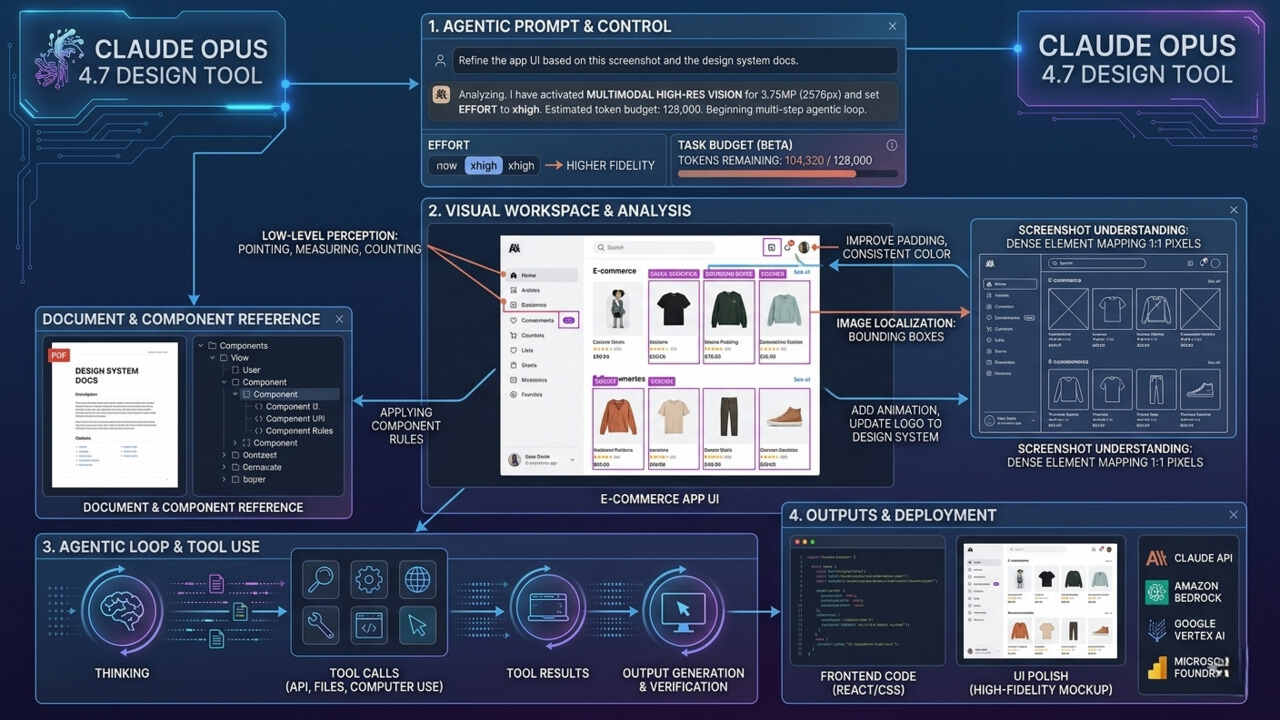The image size is (1280, 720).
Task: Open the Task Budget info icon
Action: pos(892,145)
